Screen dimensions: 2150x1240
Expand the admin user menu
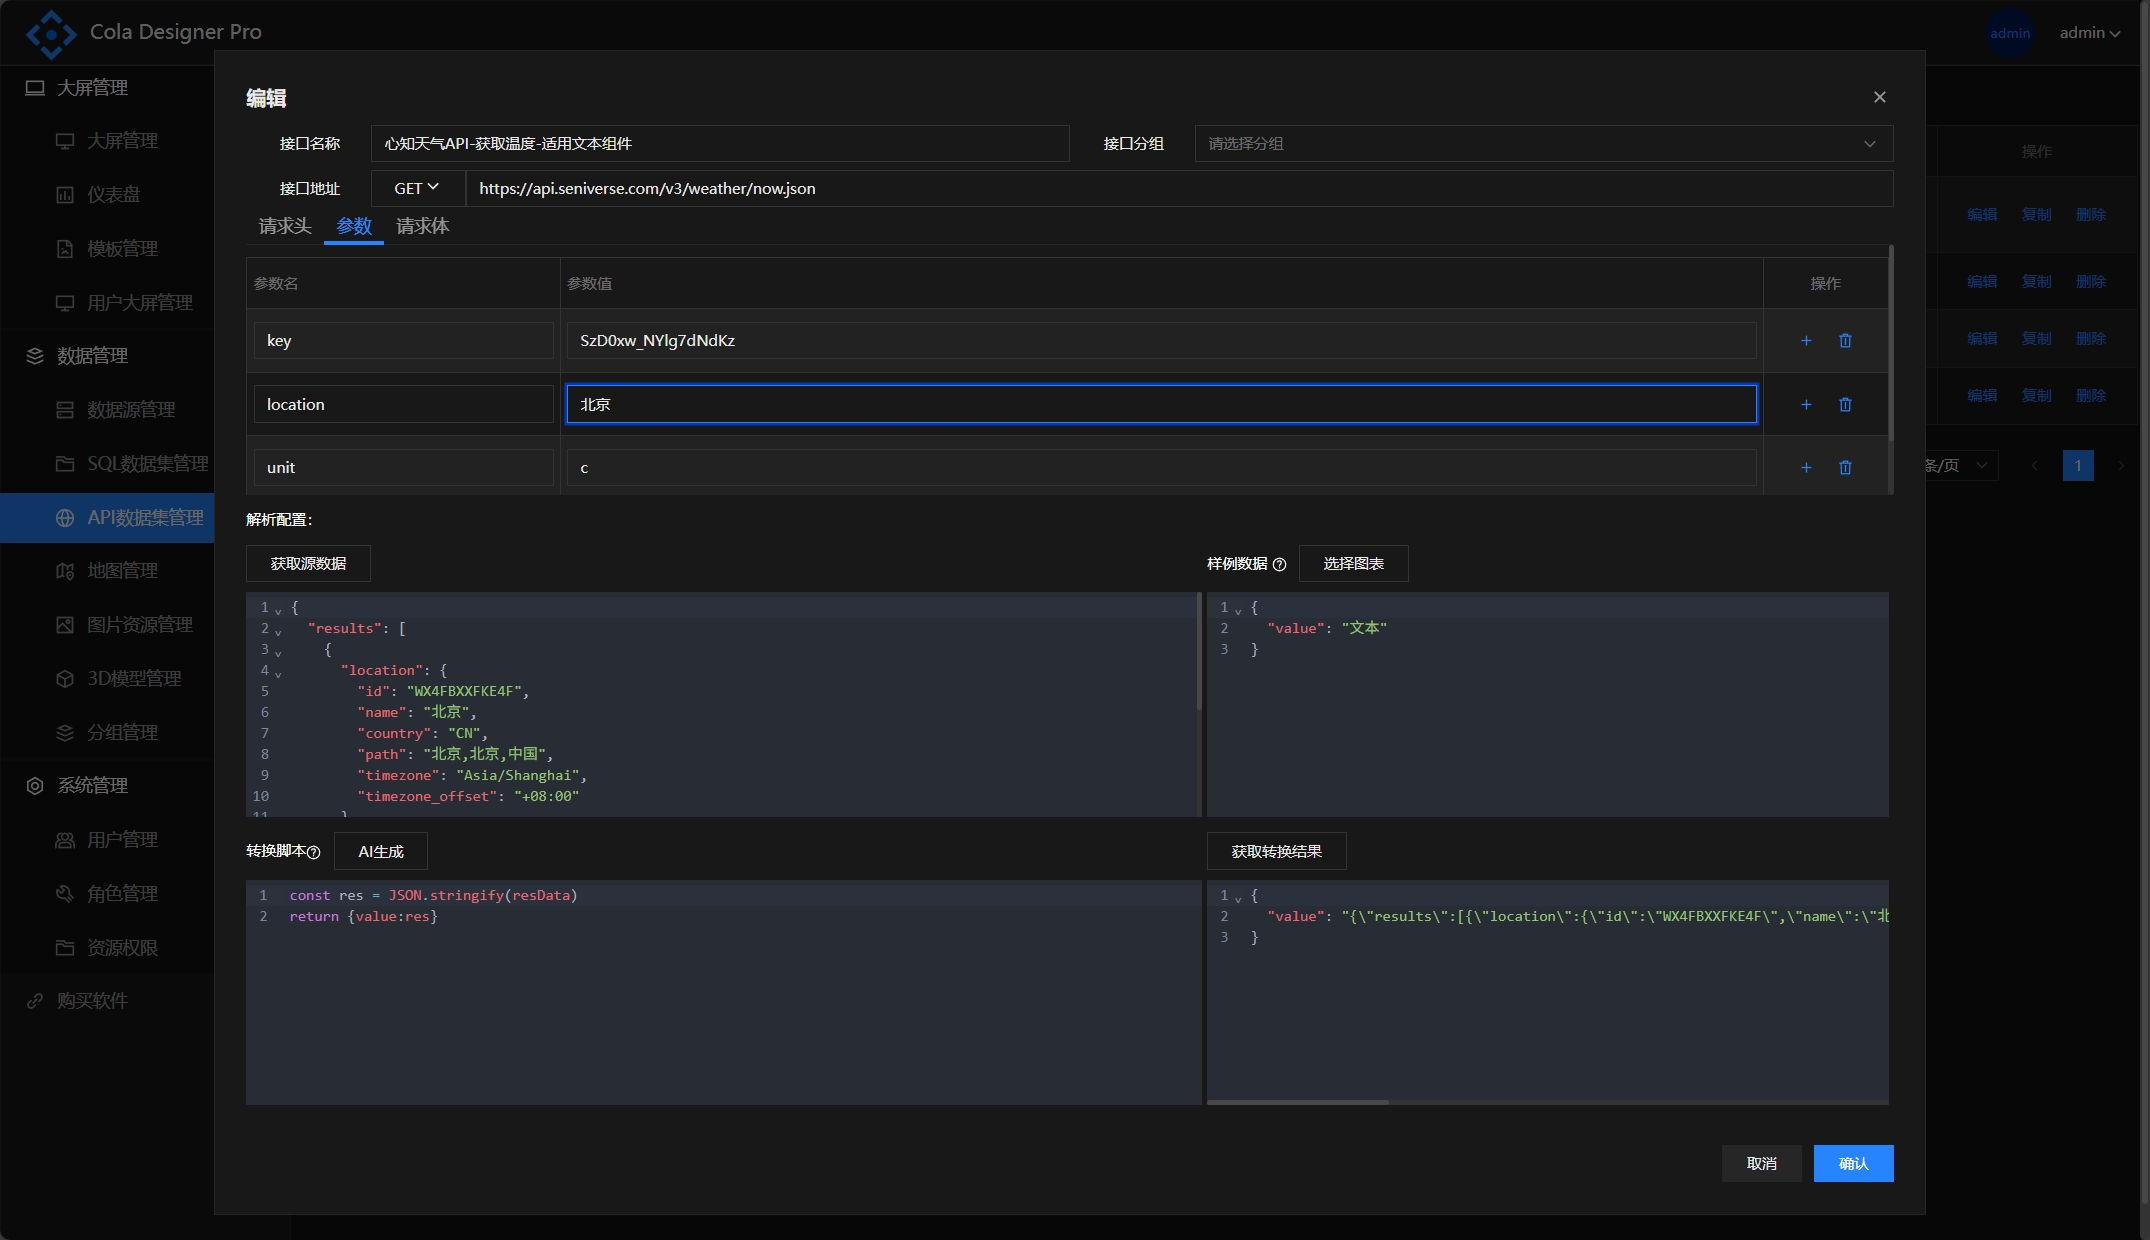click(x=2089, y=33)
